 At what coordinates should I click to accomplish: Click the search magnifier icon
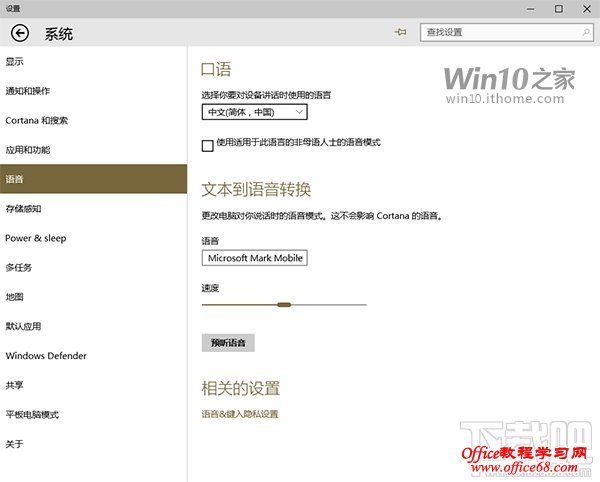tap(586, 32)
